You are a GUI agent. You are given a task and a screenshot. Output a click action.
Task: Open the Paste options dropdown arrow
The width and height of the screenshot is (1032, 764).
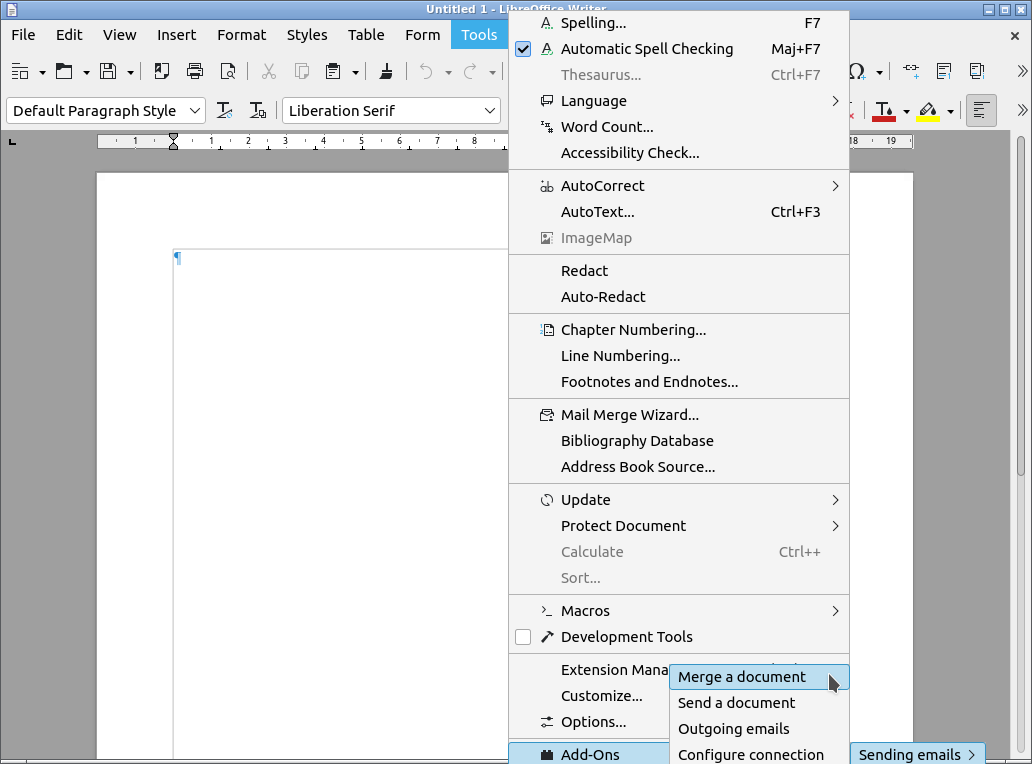click(355, 72)
